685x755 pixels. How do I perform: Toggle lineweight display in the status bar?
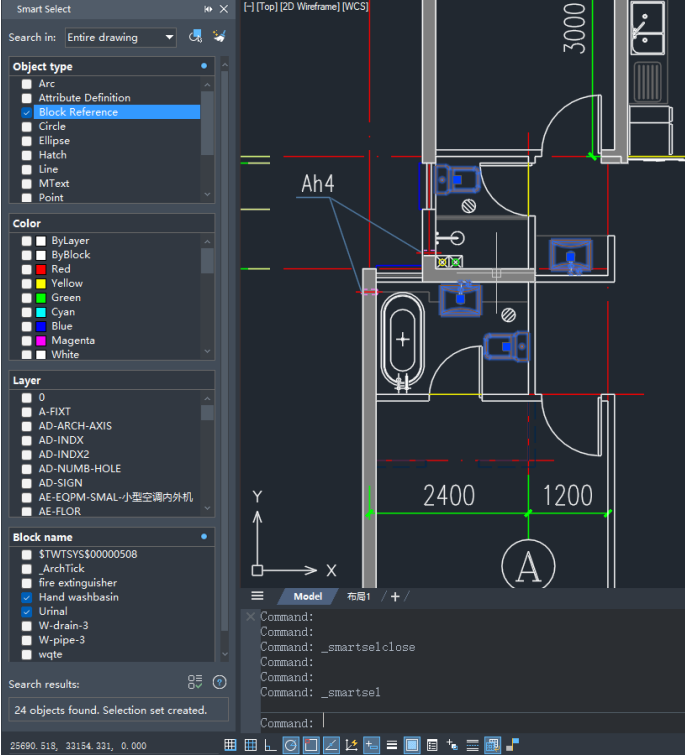point(392,744)
